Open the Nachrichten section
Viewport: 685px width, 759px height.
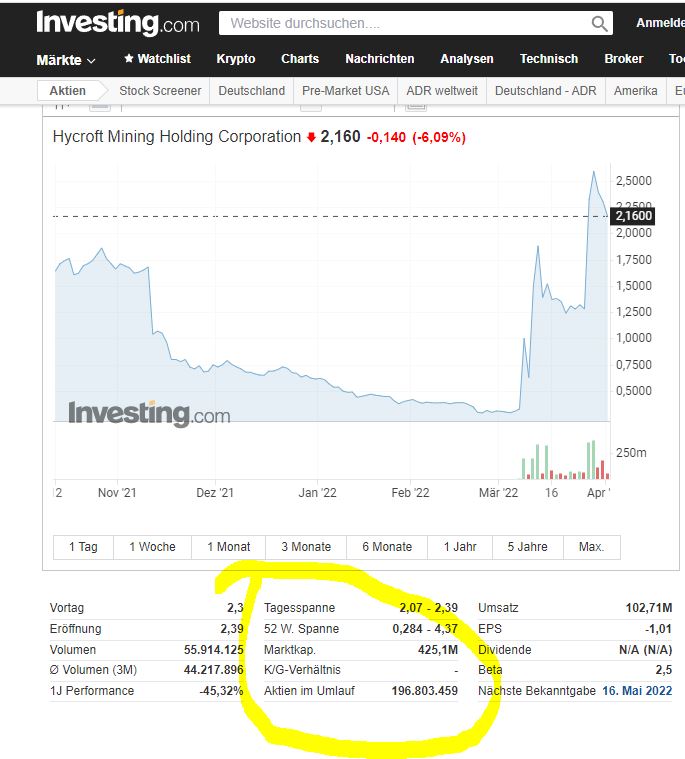(x=380, y=59)
